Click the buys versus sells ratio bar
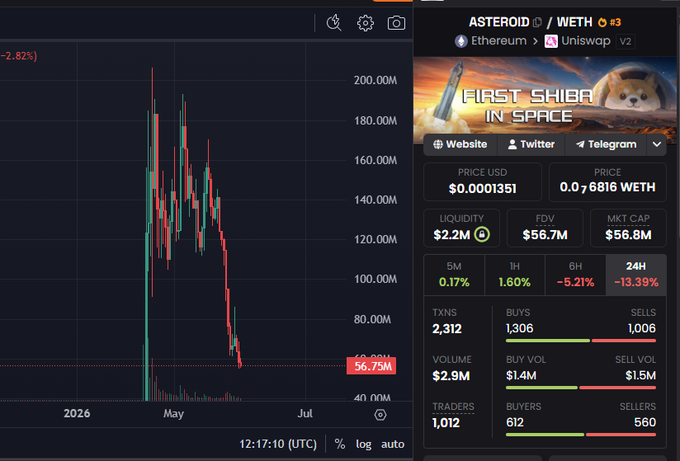The width and height of the screenshot is (680, 461). (581, 341)
